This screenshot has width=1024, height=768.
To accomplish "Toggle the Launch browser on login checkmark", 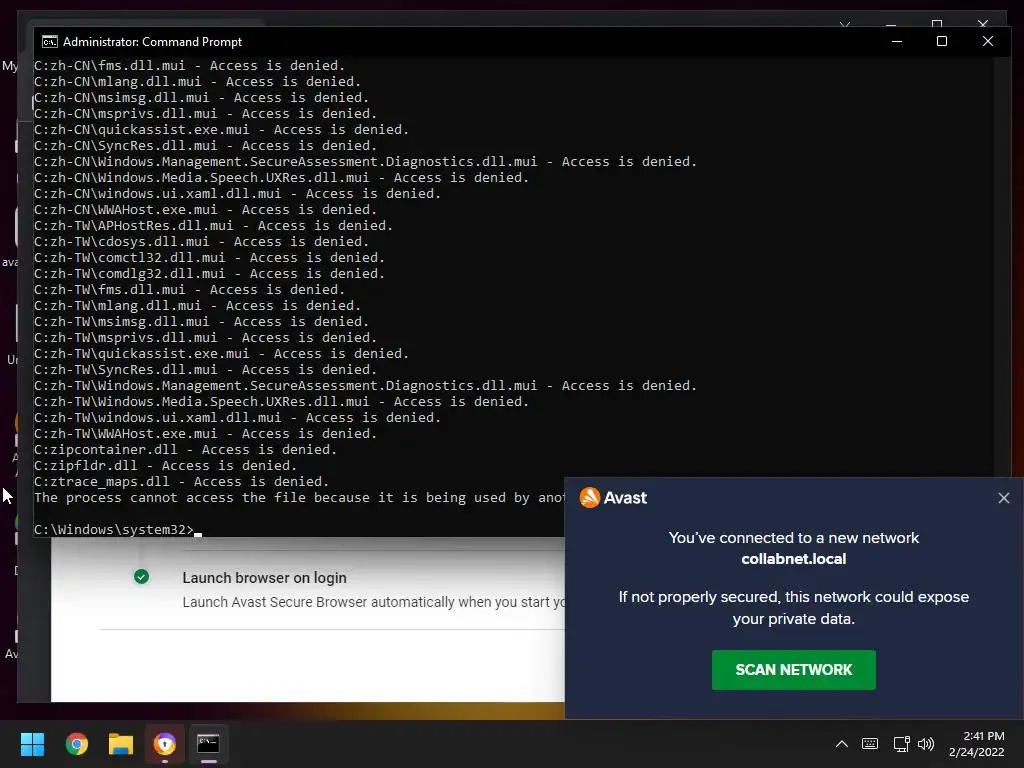I will coord(141,577).
